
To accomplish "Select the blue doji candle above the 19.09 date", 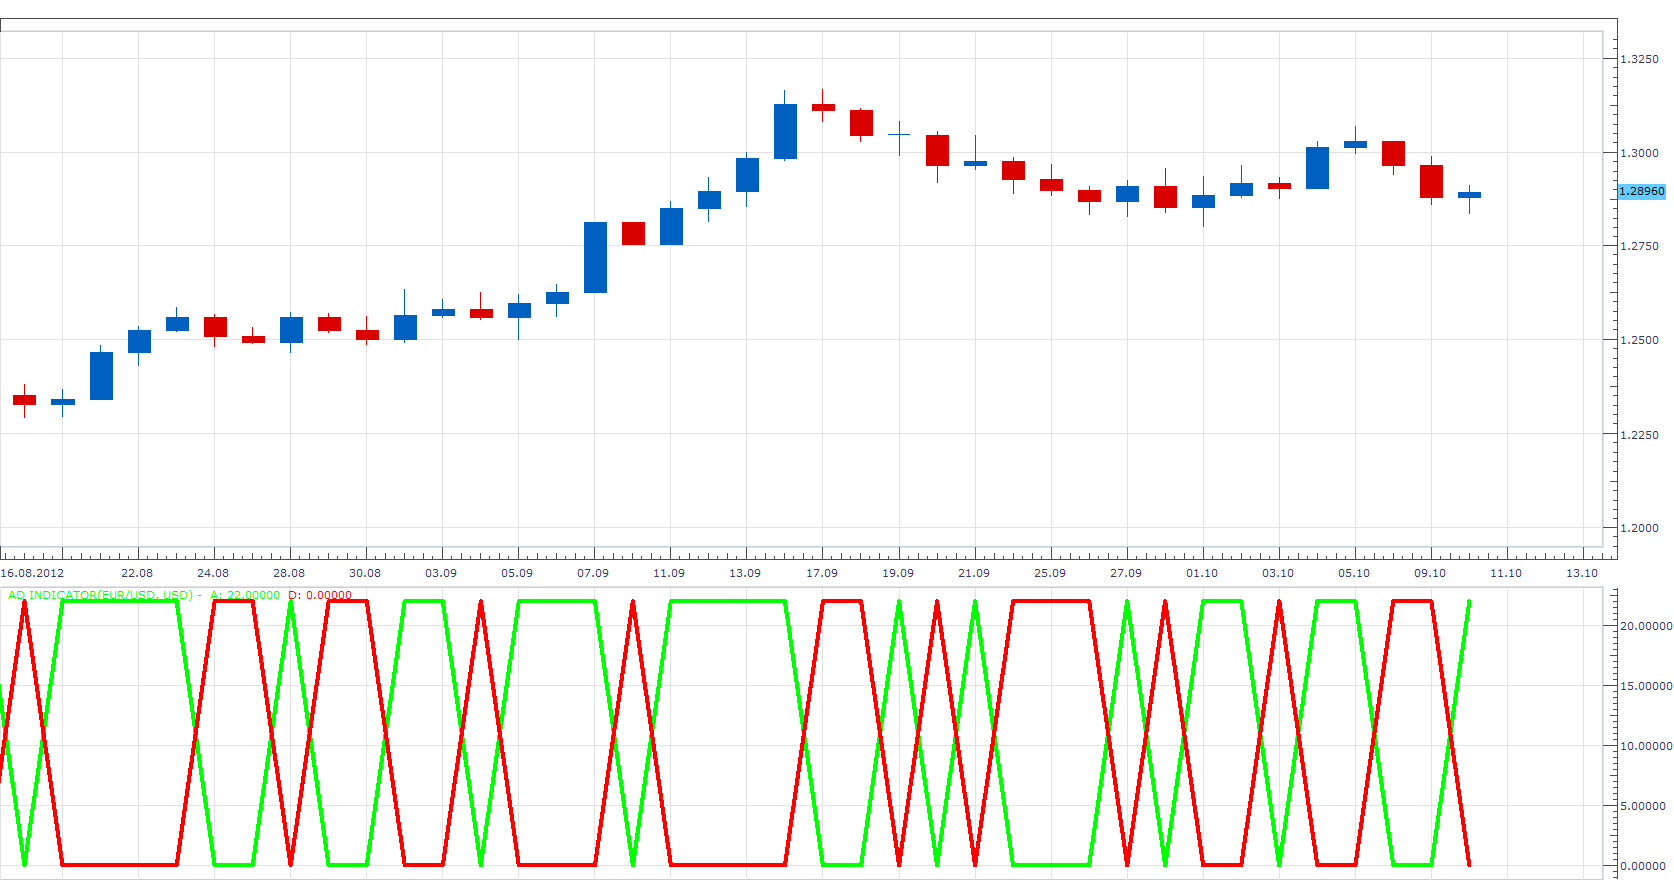I will 899,134.
